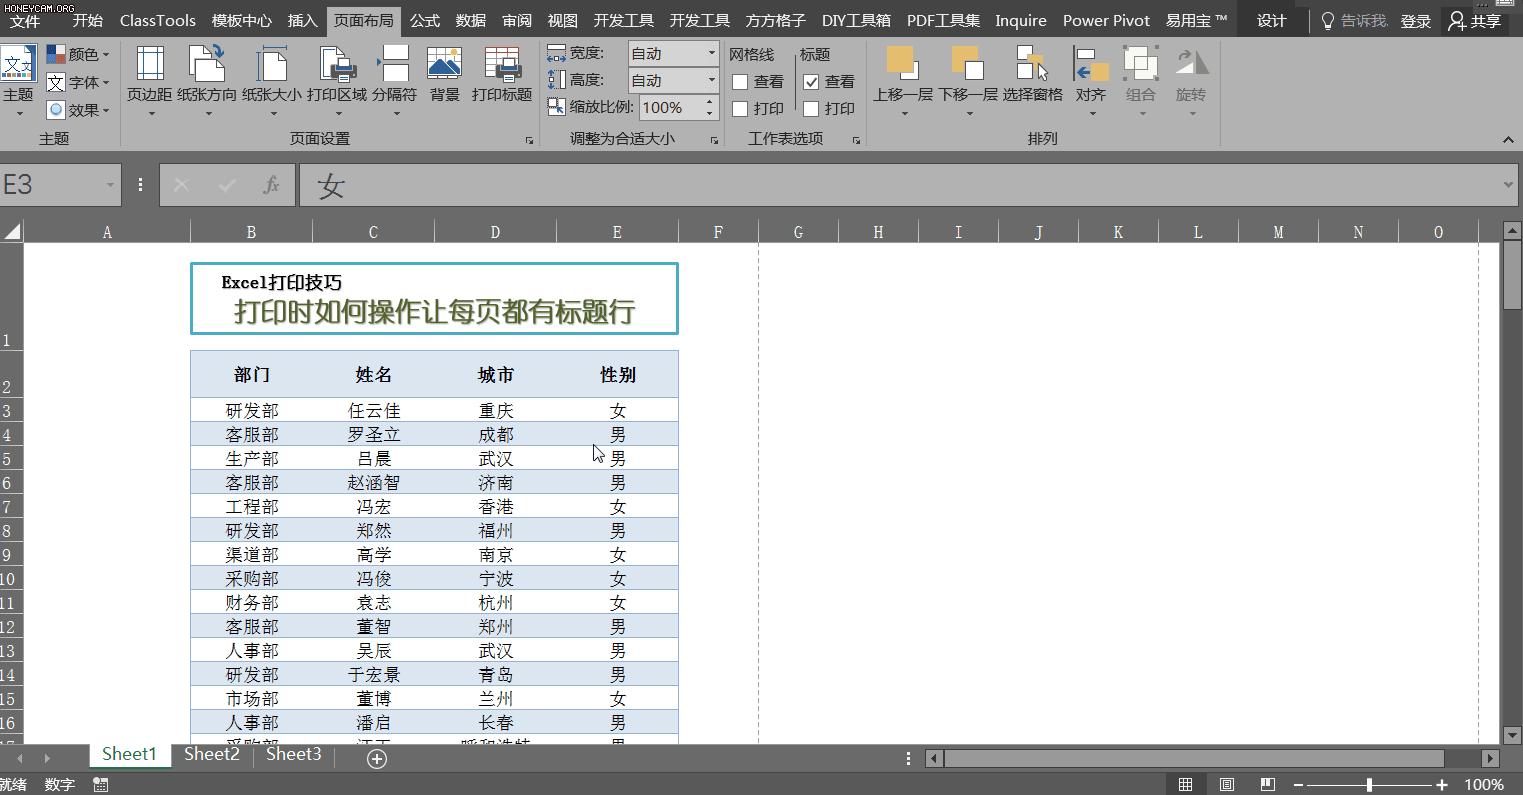Switch to the Sheet2 worksheet tab
1523x795 pixels.
(x=211, y=754)
